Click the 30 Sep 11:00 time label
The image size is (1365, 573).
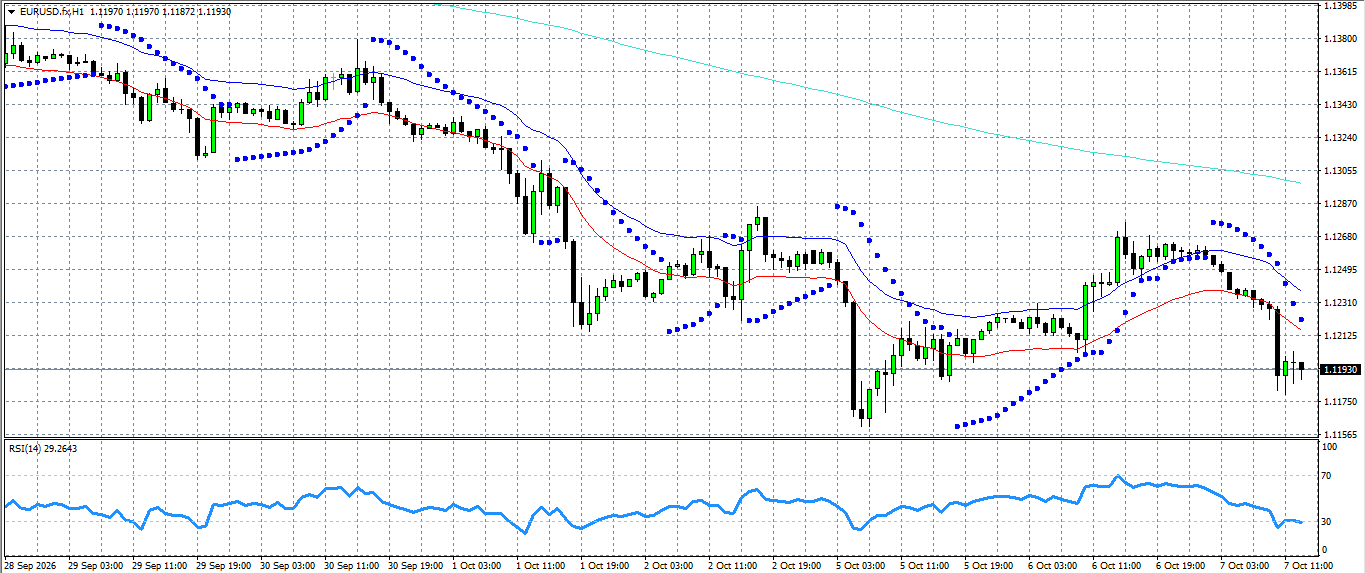(x=351, y=565)
